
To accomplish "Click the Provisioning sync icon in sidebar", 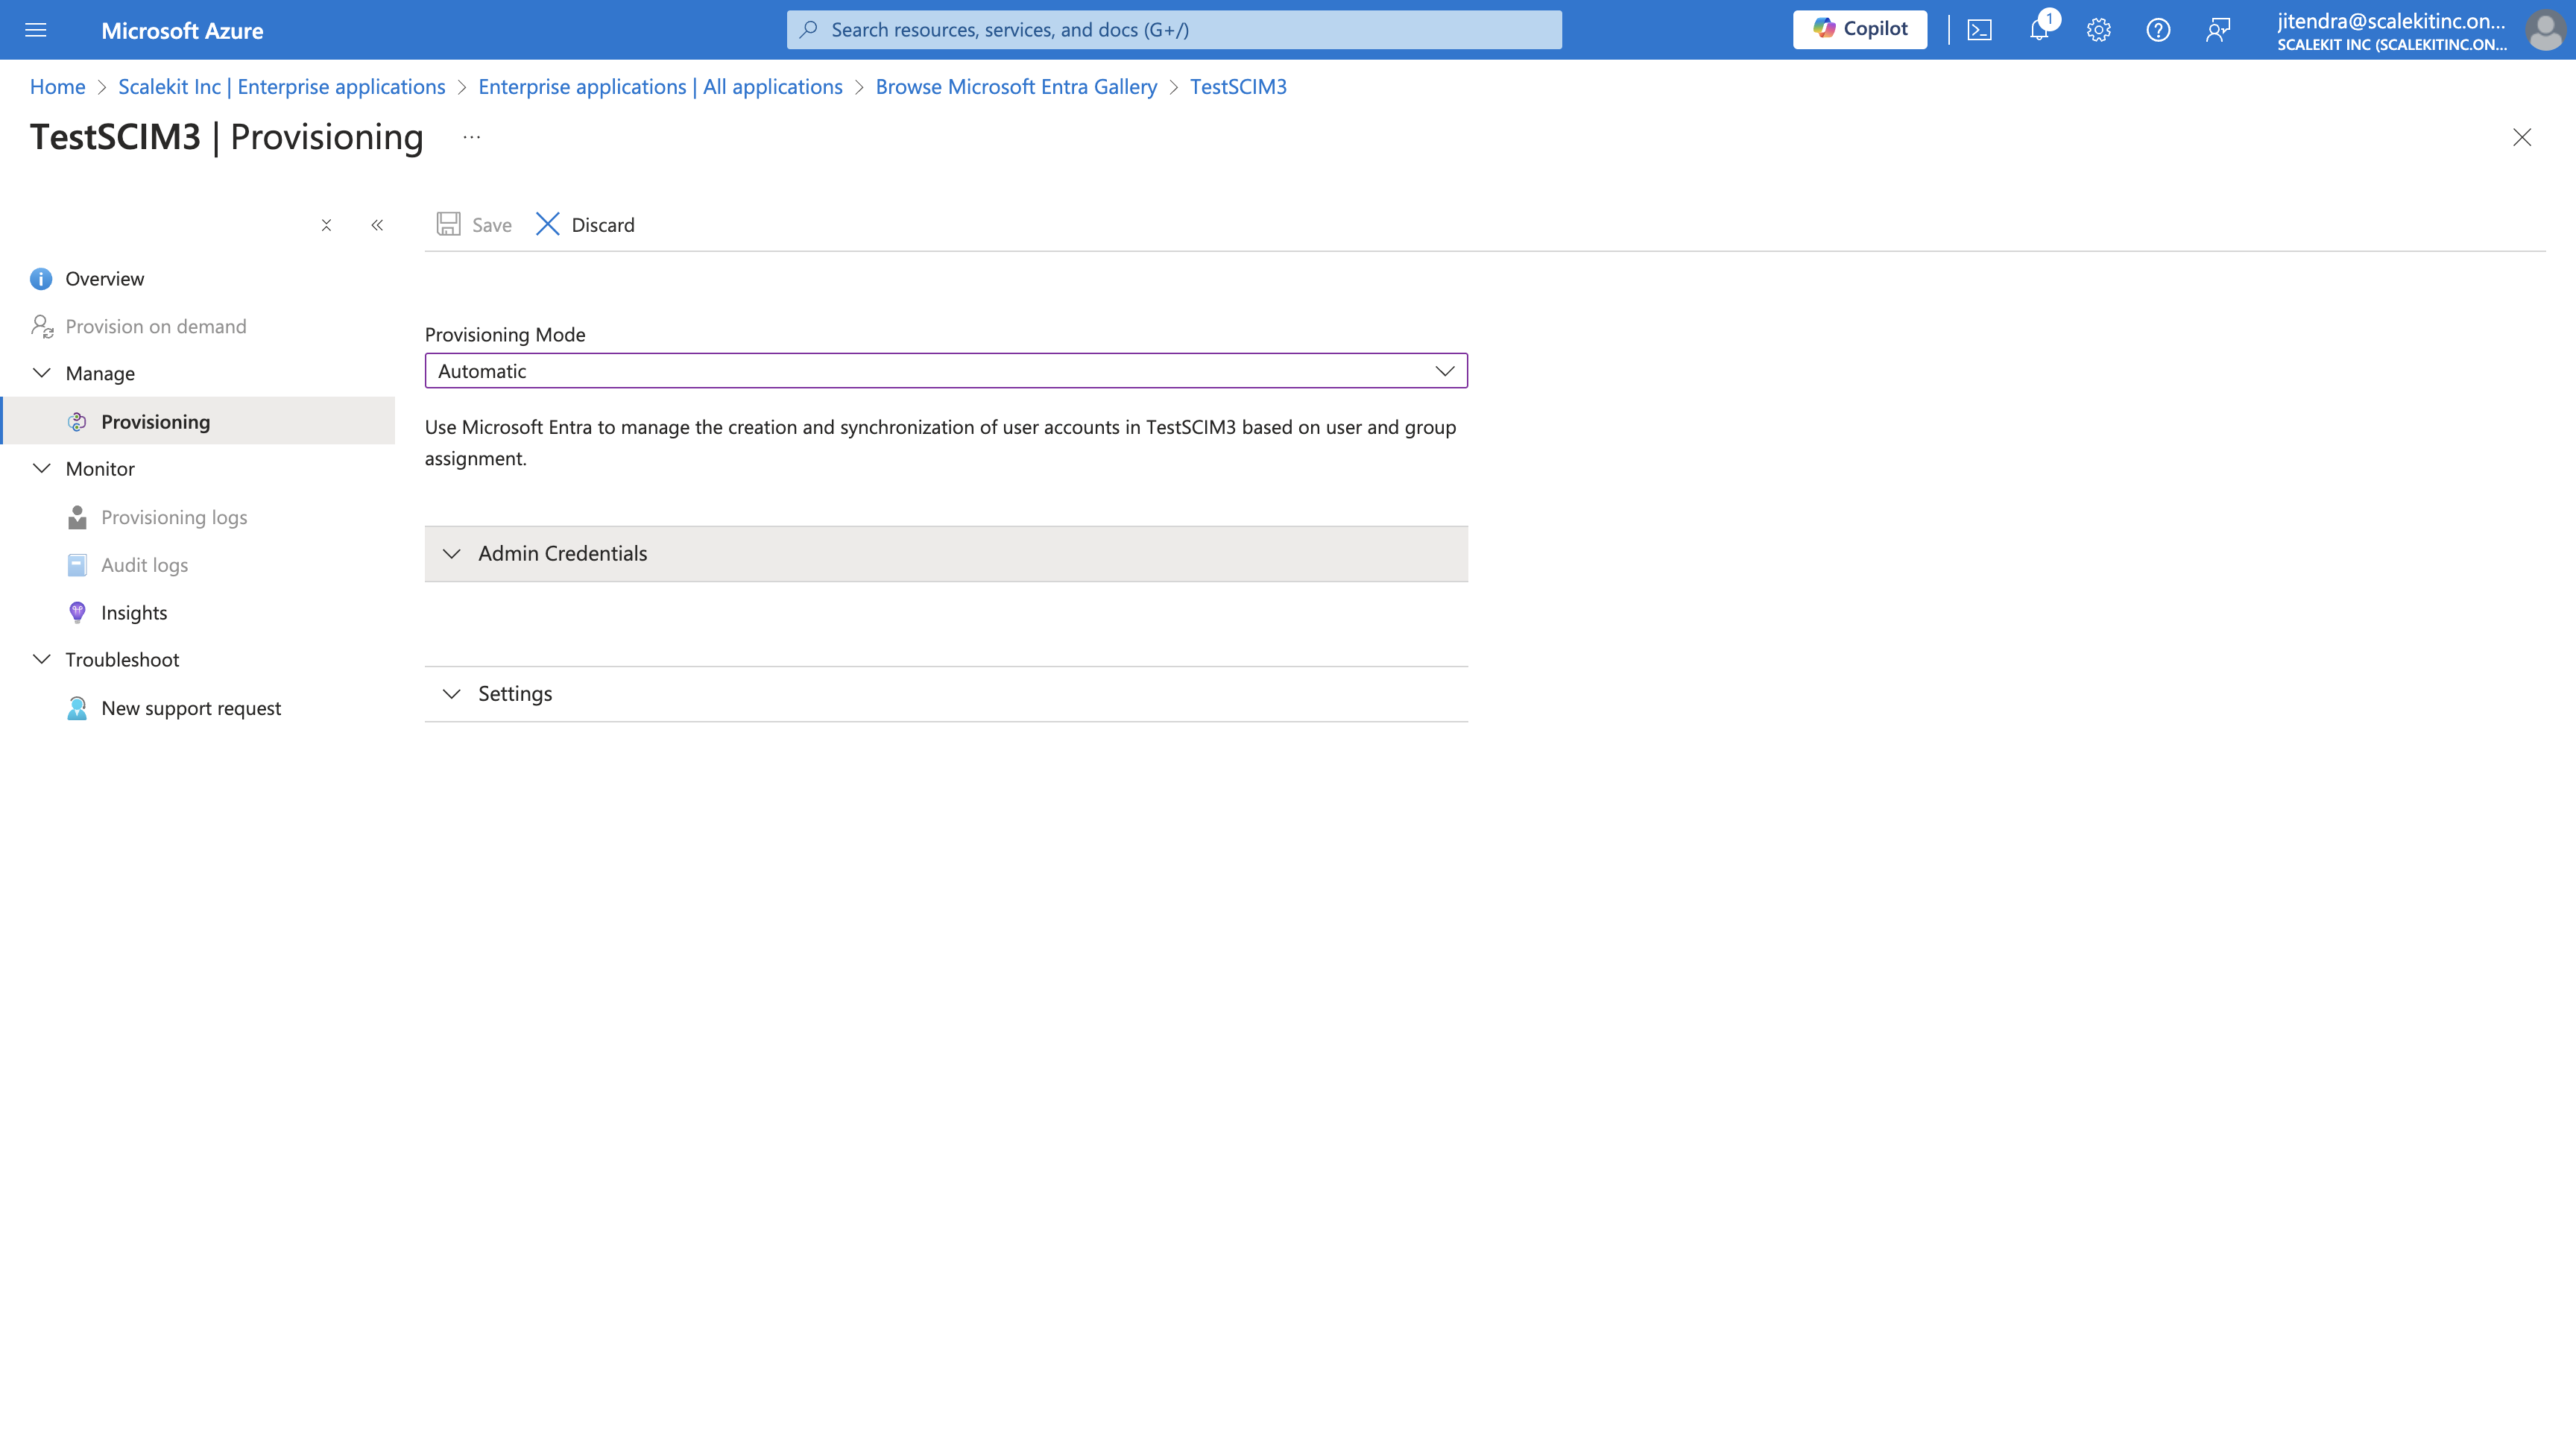I will (x=77, y=422).
